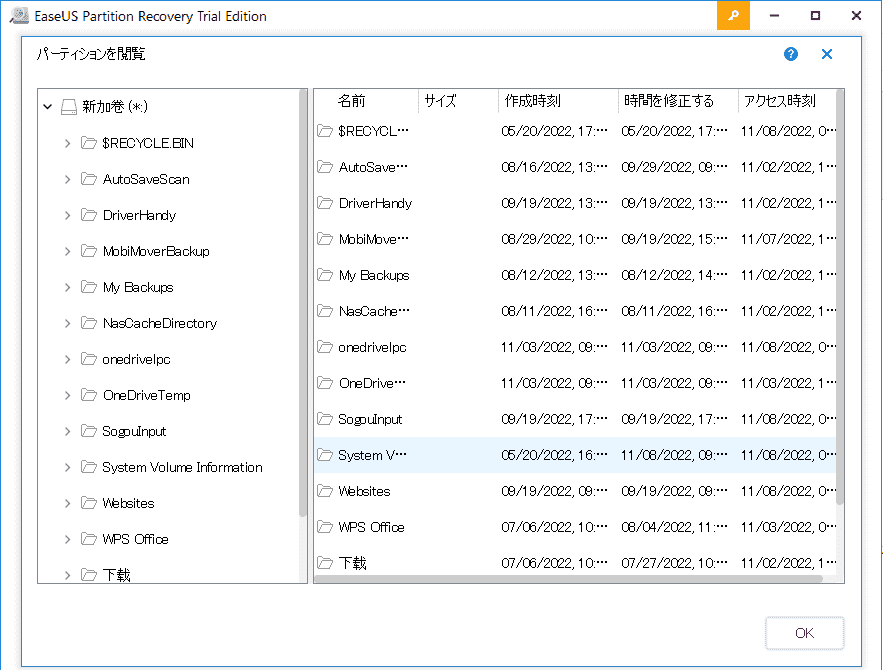The height and width of the screenshot is (670, 883).
Task: Click the EaseUS app icon in title bar
Action: pos(18,16)
